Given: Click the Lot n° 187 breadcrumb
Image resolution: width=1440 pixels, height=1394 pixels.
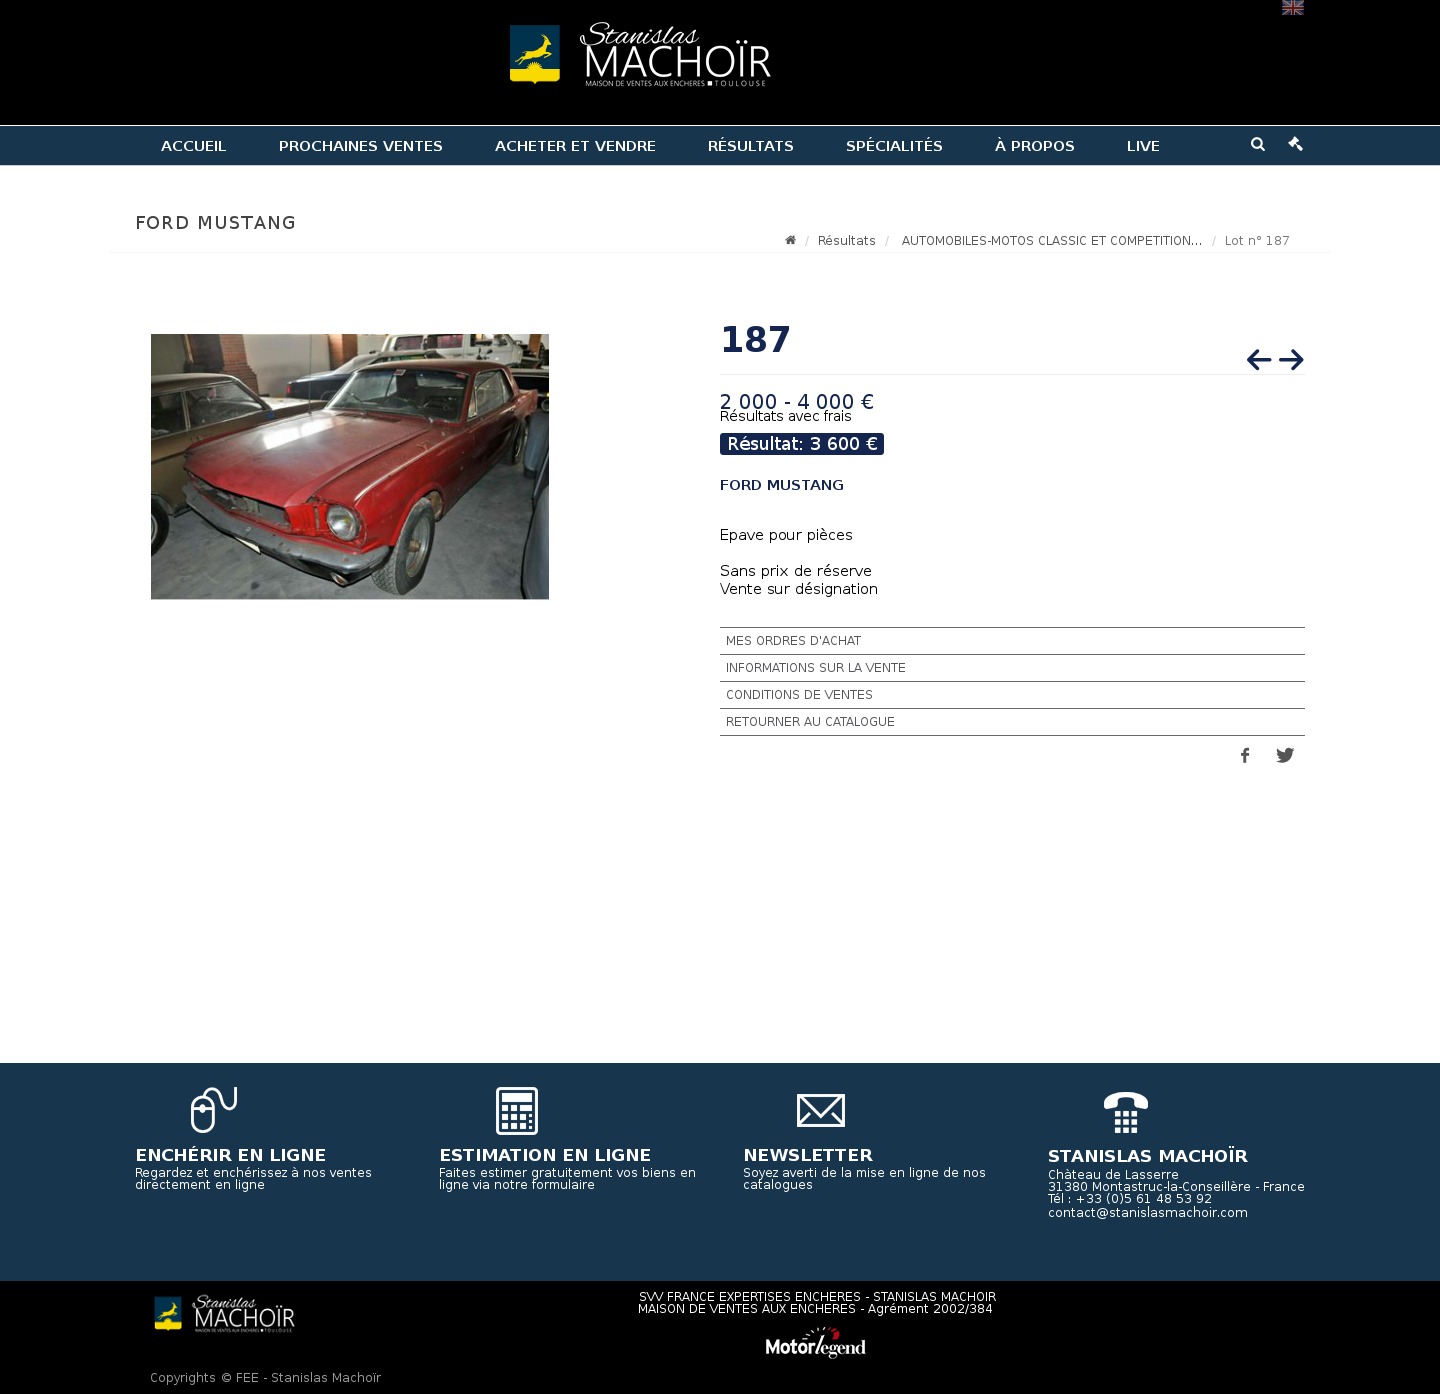Looking at the screenshot, I should click(x=1257, y=241).
